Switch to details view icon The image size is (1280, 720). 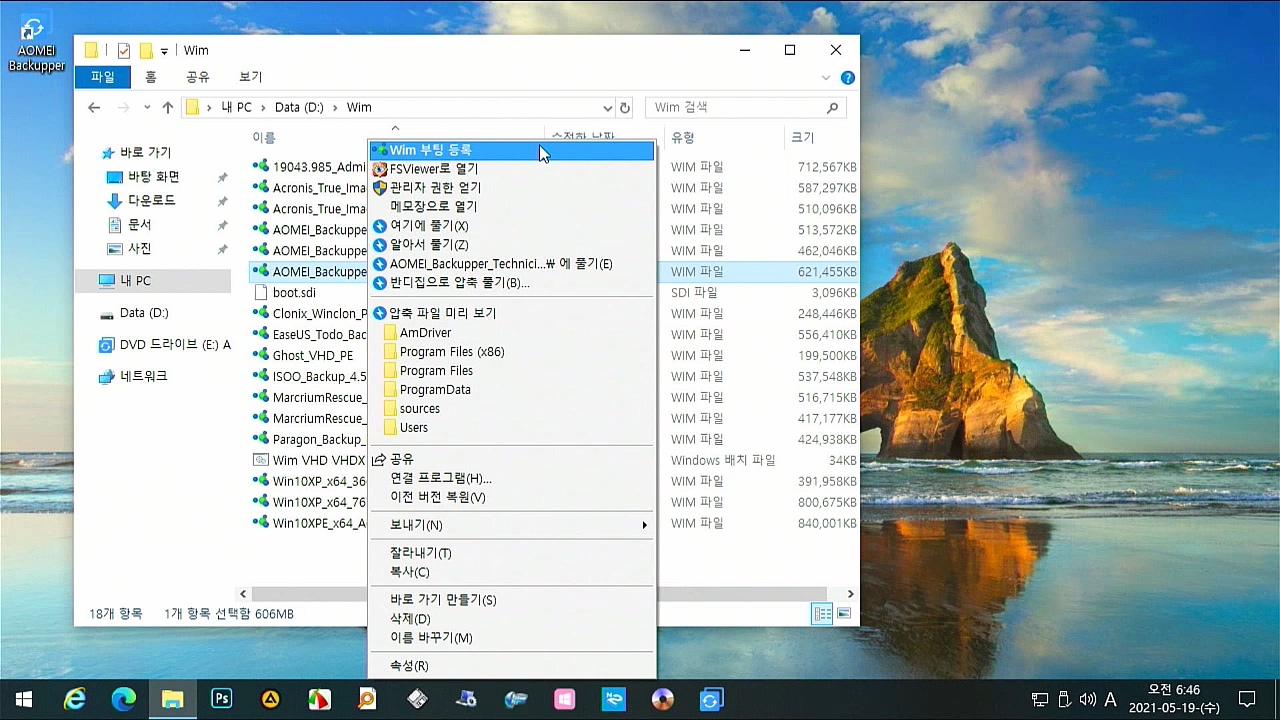click(x=822, y=614)
